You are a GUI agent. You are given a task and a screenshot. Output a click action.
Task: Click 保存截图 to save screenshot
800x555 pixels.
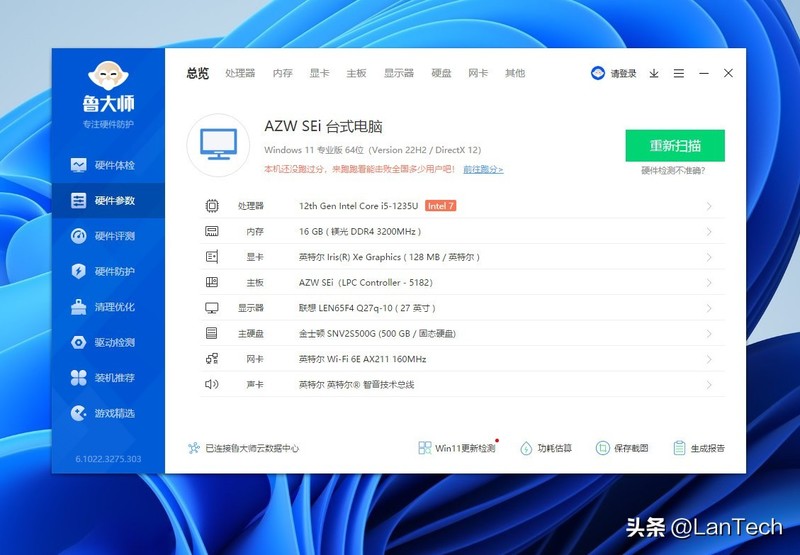tap(622, 448)
